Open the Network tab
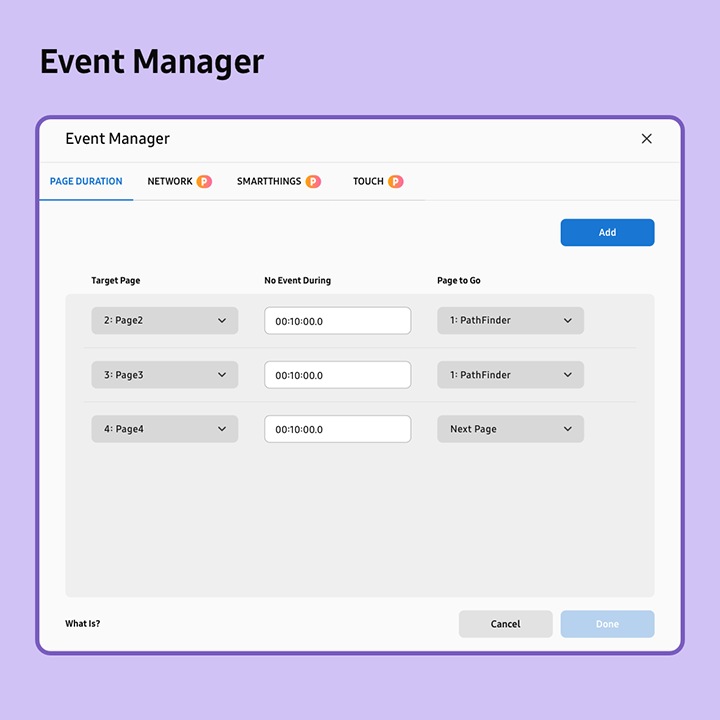 click(x=170, y=182)
